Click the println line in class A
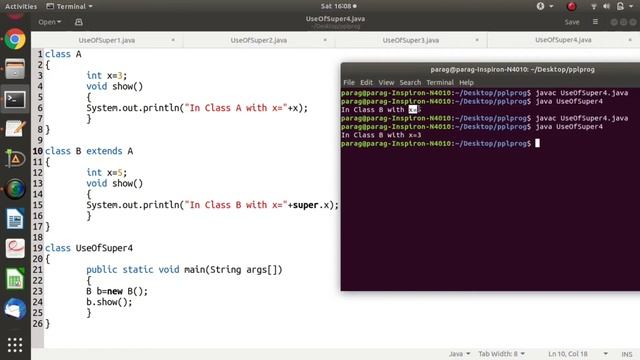 [197, 108]
